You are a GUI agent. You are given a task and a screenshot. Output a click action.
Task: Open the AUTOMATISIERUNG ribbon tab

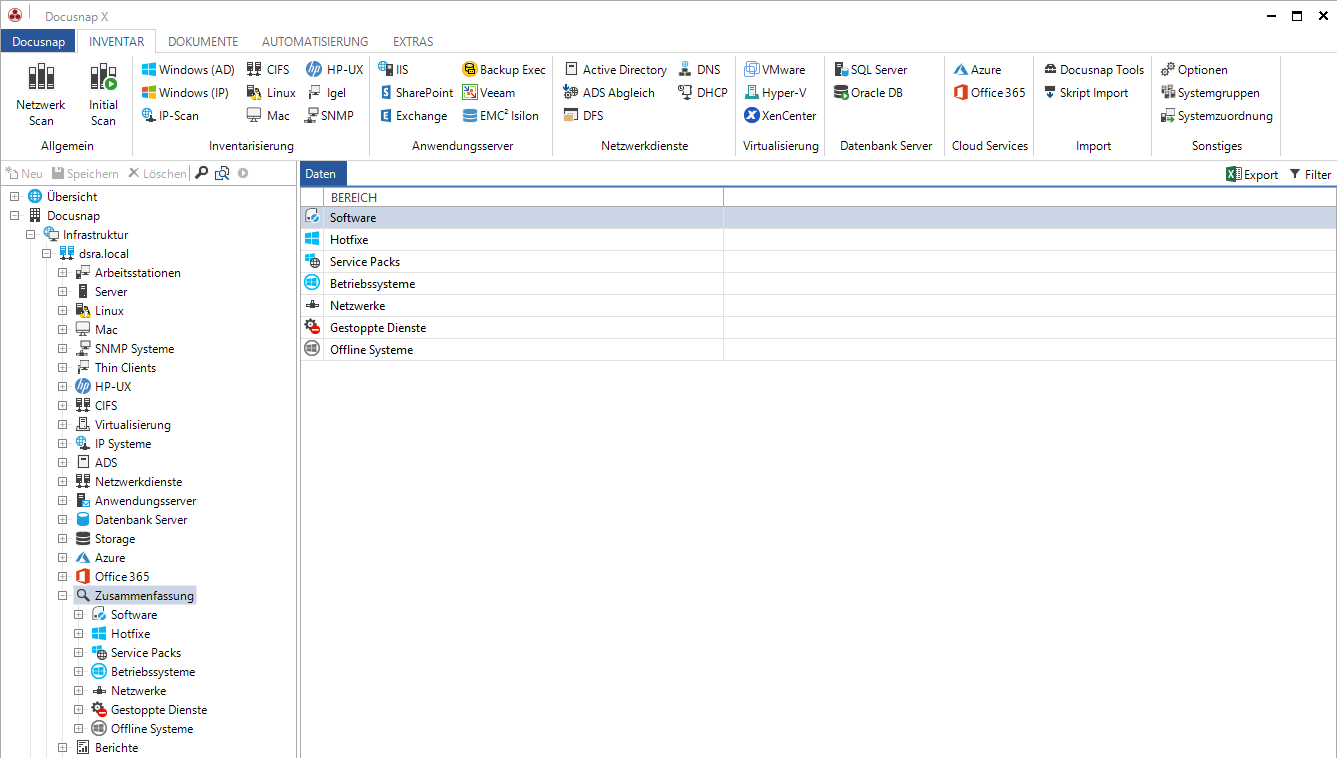(x=315, y=41)
